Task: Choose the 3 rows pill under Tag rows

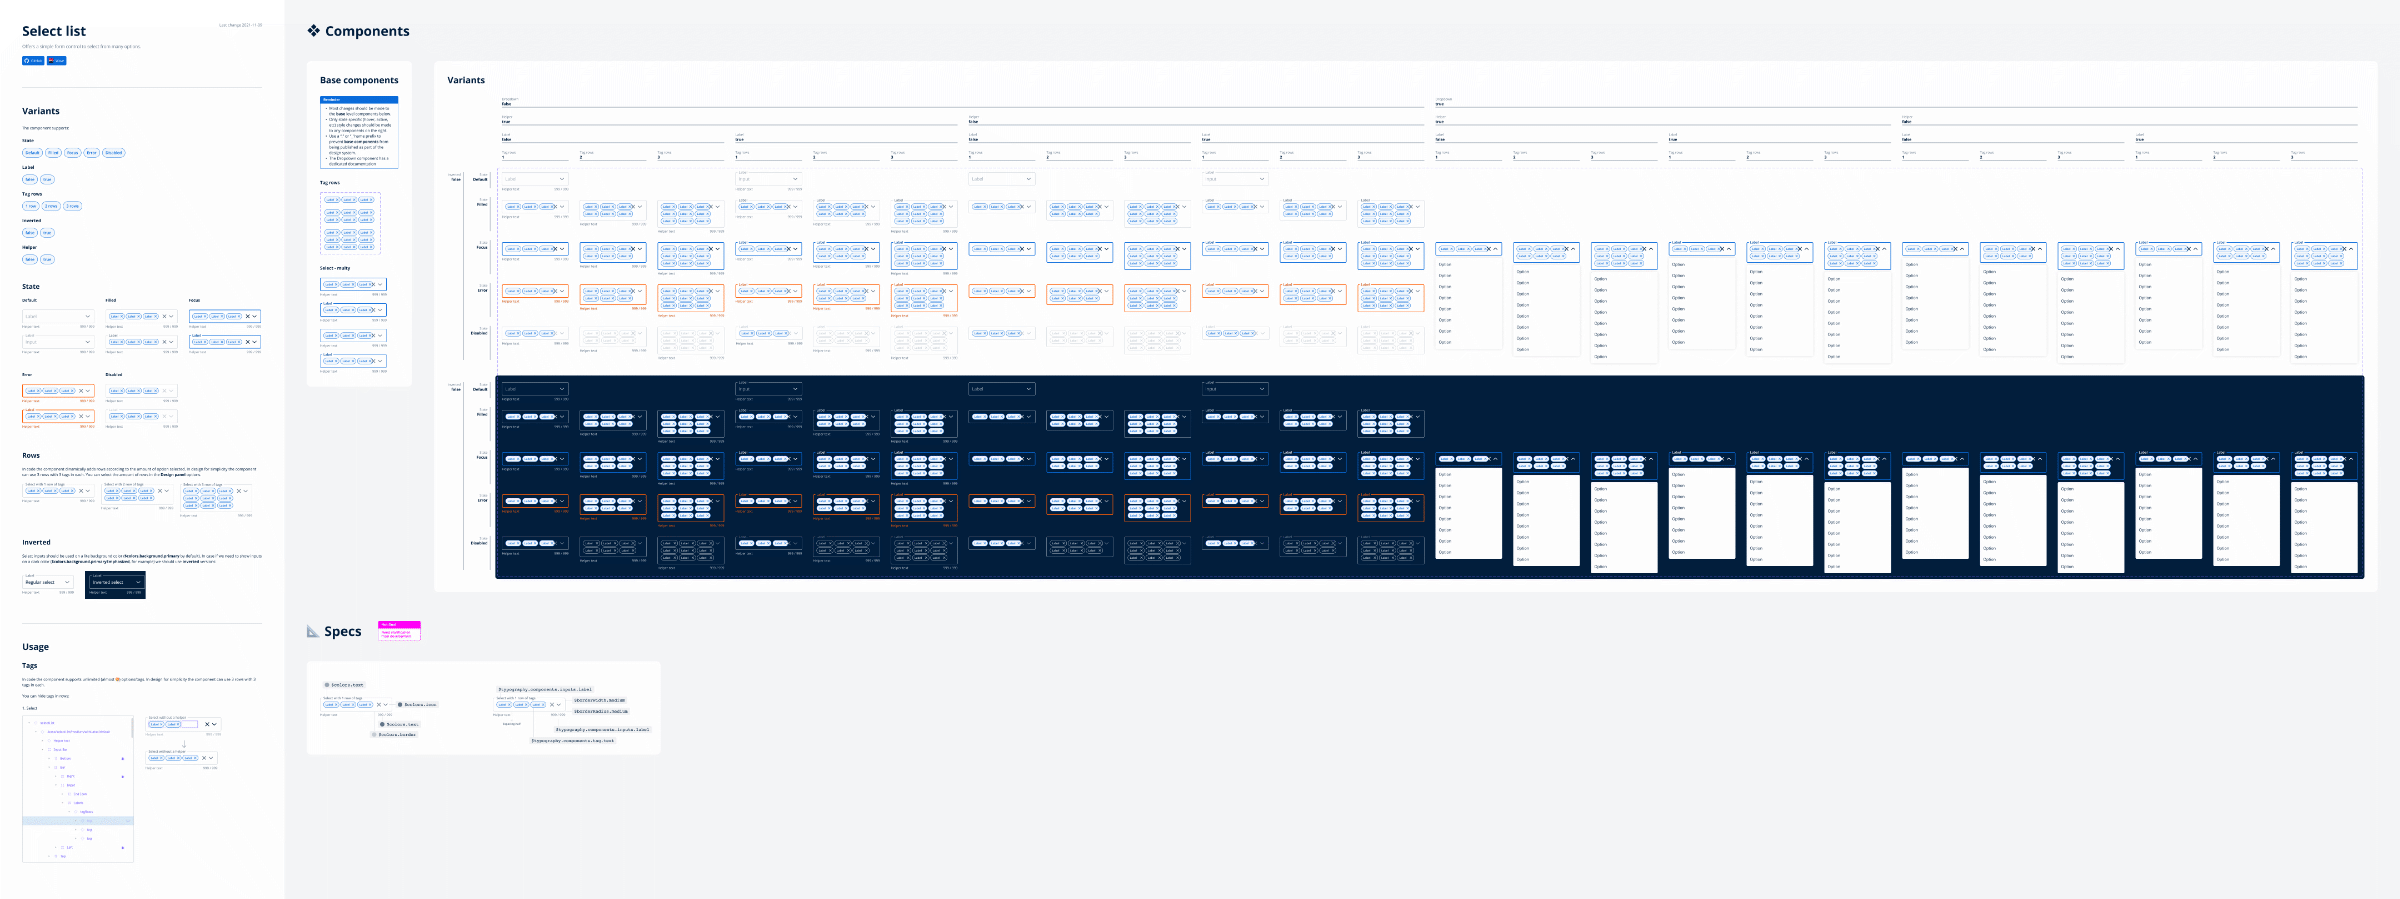Action: (72, 206)
